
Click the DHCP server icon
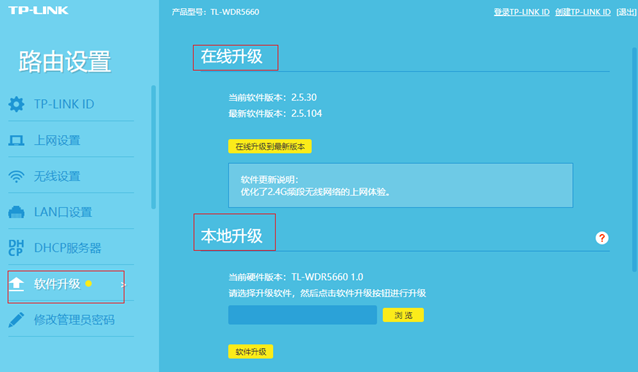point(16,248)
